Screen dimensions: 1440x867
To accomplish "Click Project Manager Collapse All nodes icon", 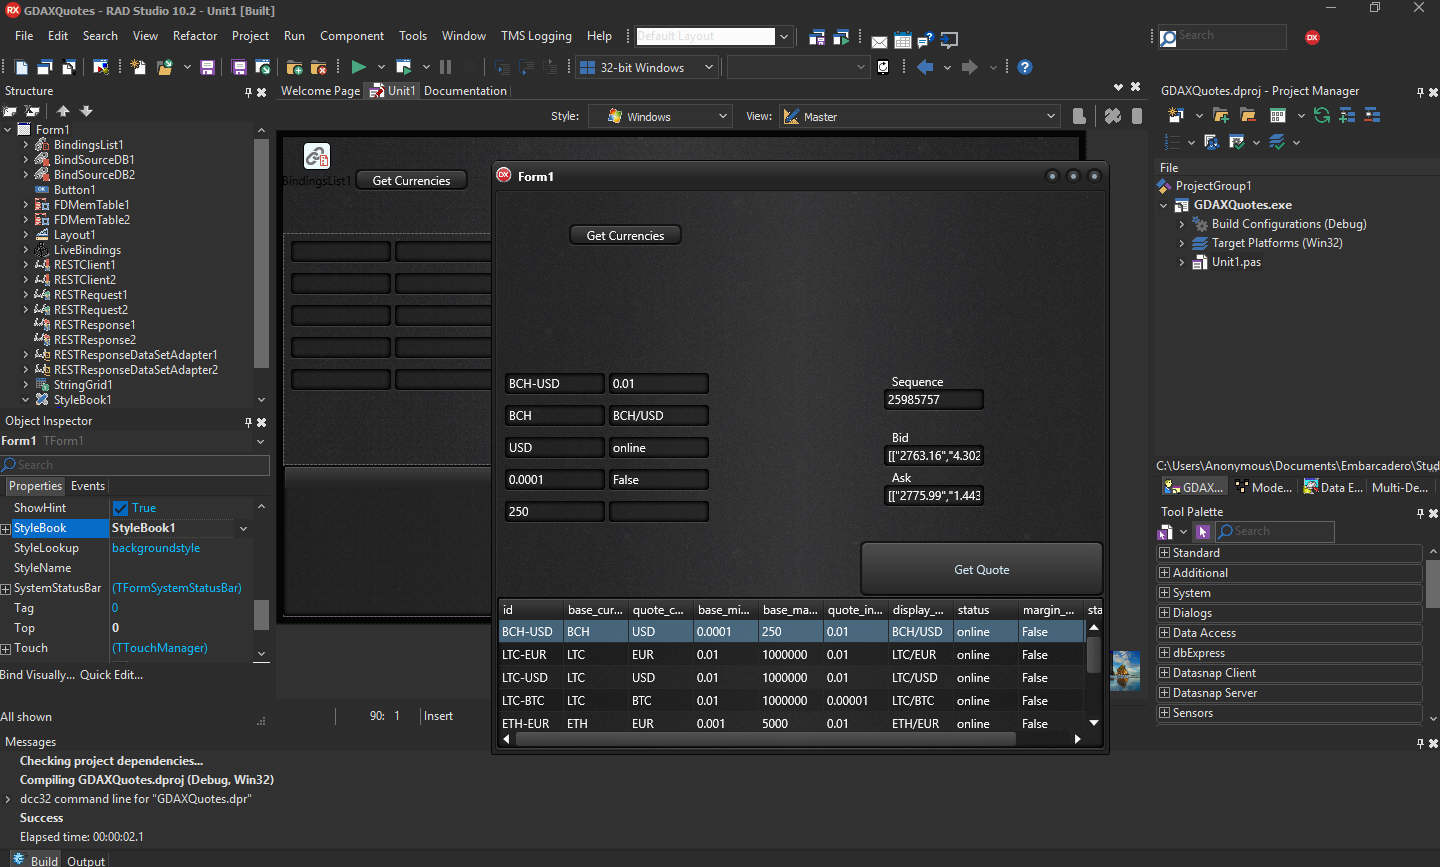I will [1372, 115].
